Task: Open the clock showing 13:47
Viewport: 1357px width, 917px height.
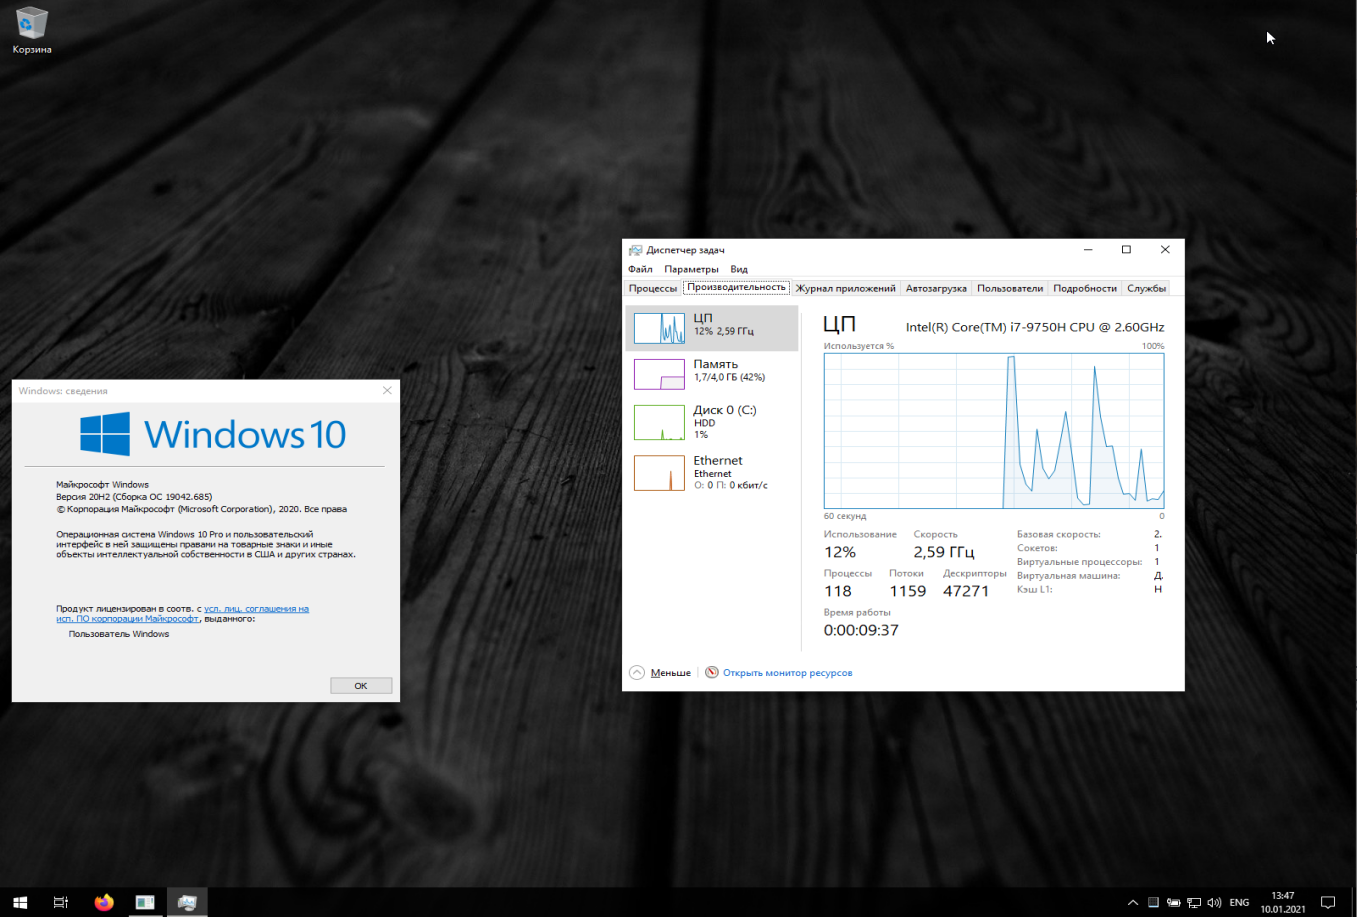Action: 1282,902
